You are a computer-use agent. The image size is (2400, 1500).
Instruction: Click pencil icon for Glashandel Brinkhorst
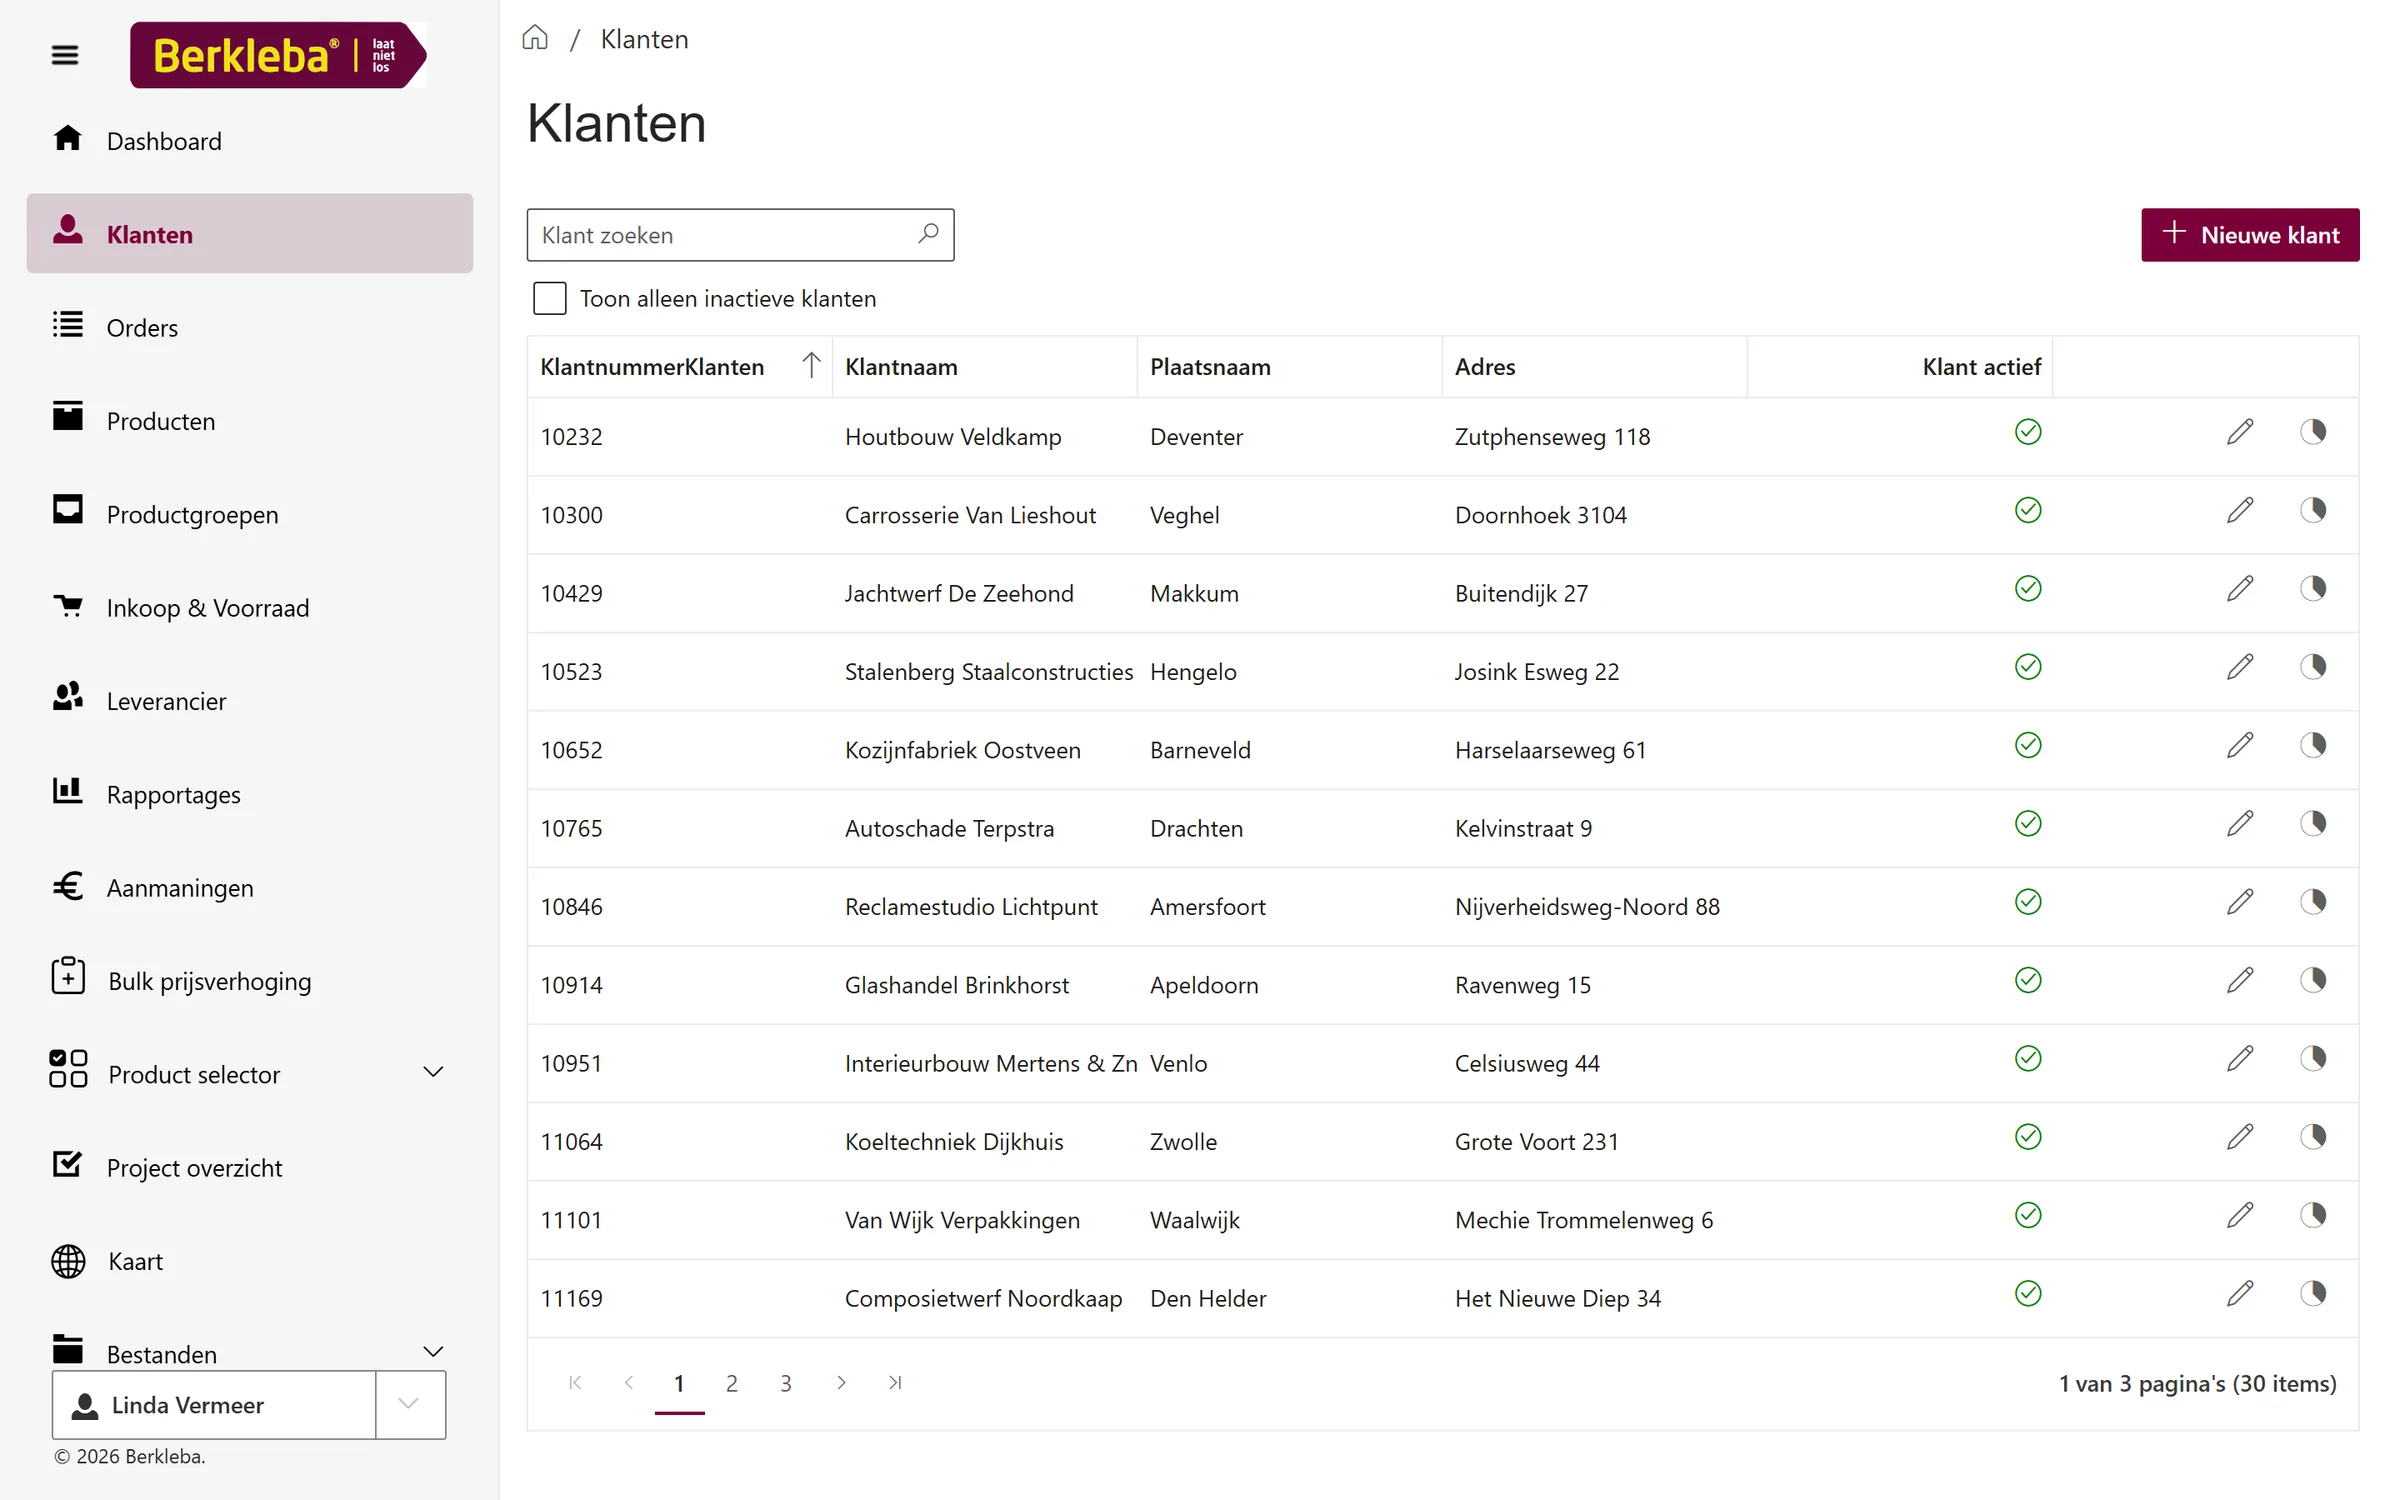(2240, 980)
